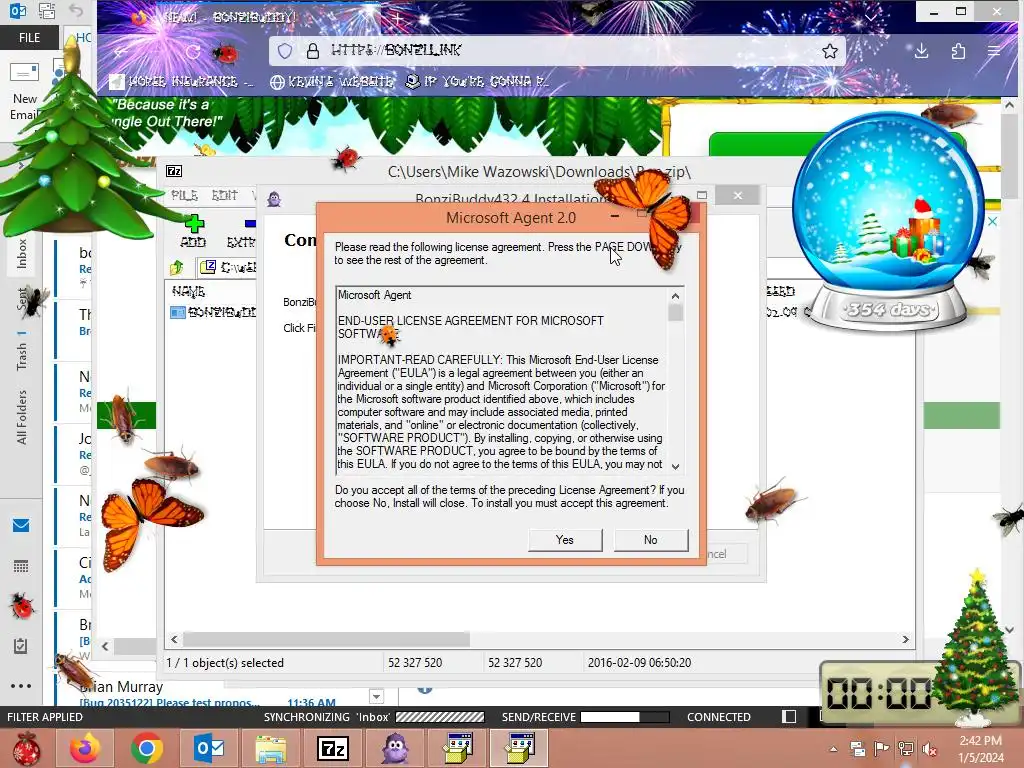This screenshot has height=768, width=1024.
Task: Open Outlook Tasks clipboard icon
Action: coord(21,646)
